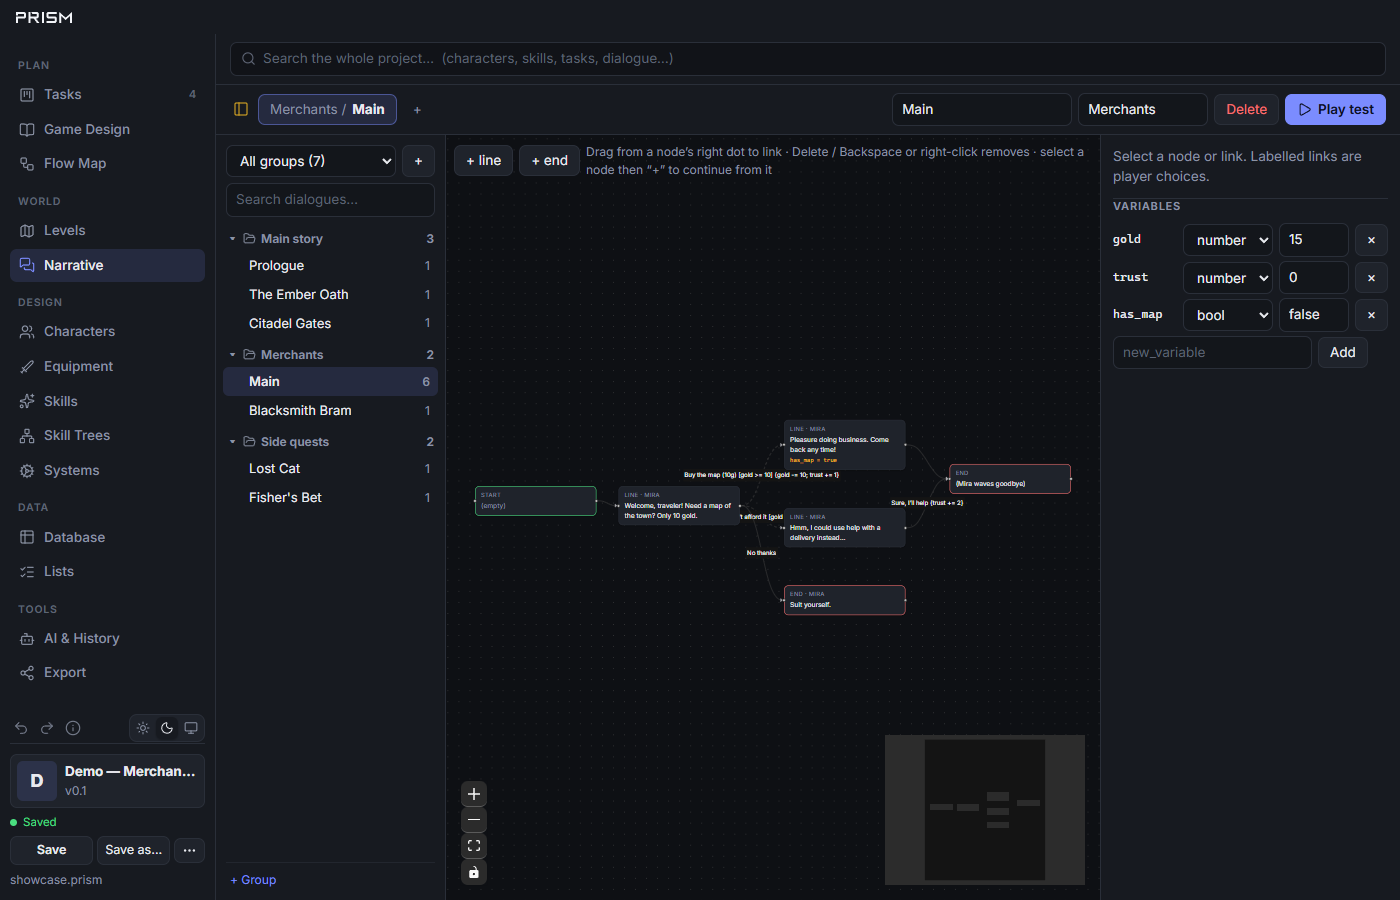Click the Search dialogues field
The width and height of the screenshot is (1400, 900).
point(330,200)
